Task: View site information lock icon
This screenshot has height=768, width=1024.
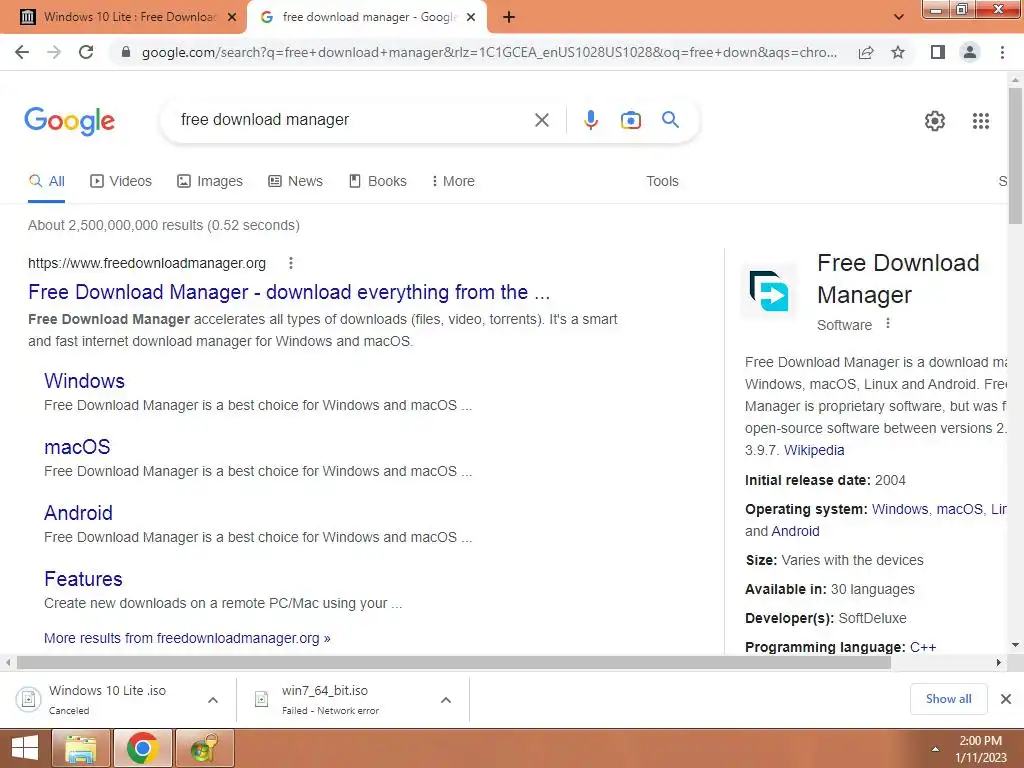Action: tap(126, 52)
